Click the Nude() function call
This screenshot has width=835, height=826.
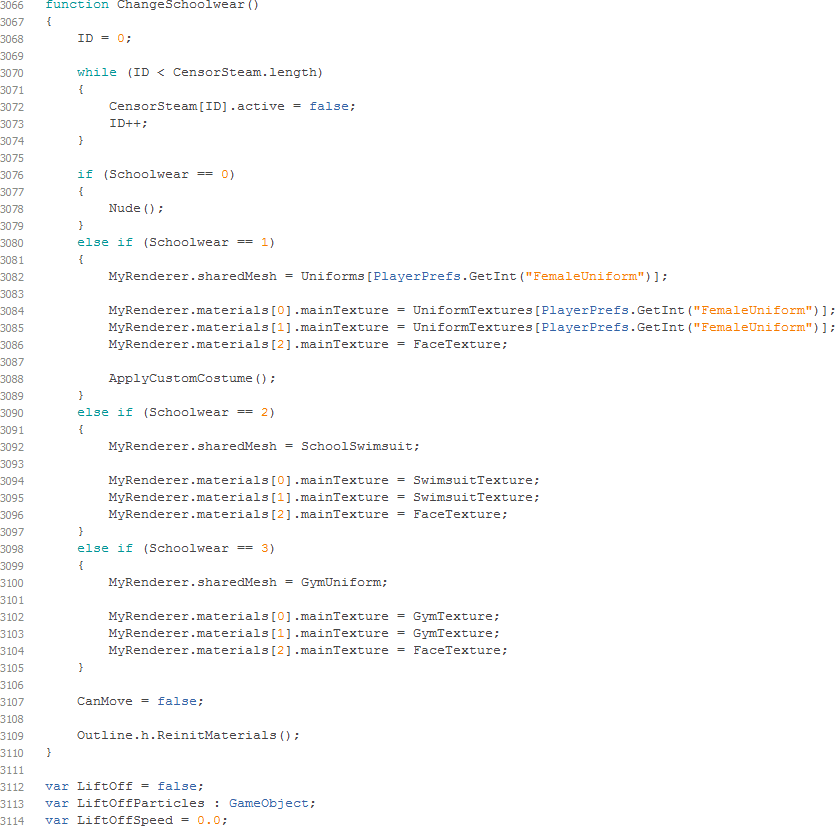[x=136, y=208]
